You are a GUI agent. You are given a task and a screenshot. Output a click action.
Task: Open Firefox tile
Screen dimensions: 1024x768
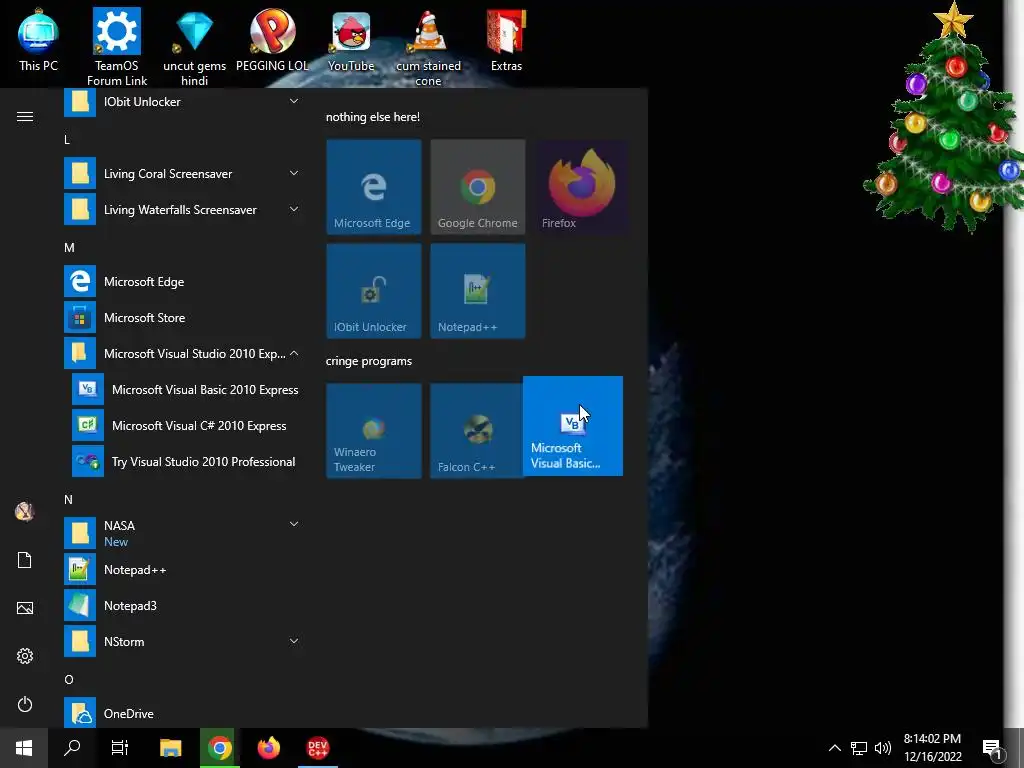pyautogui.click(x=581, y=187)
